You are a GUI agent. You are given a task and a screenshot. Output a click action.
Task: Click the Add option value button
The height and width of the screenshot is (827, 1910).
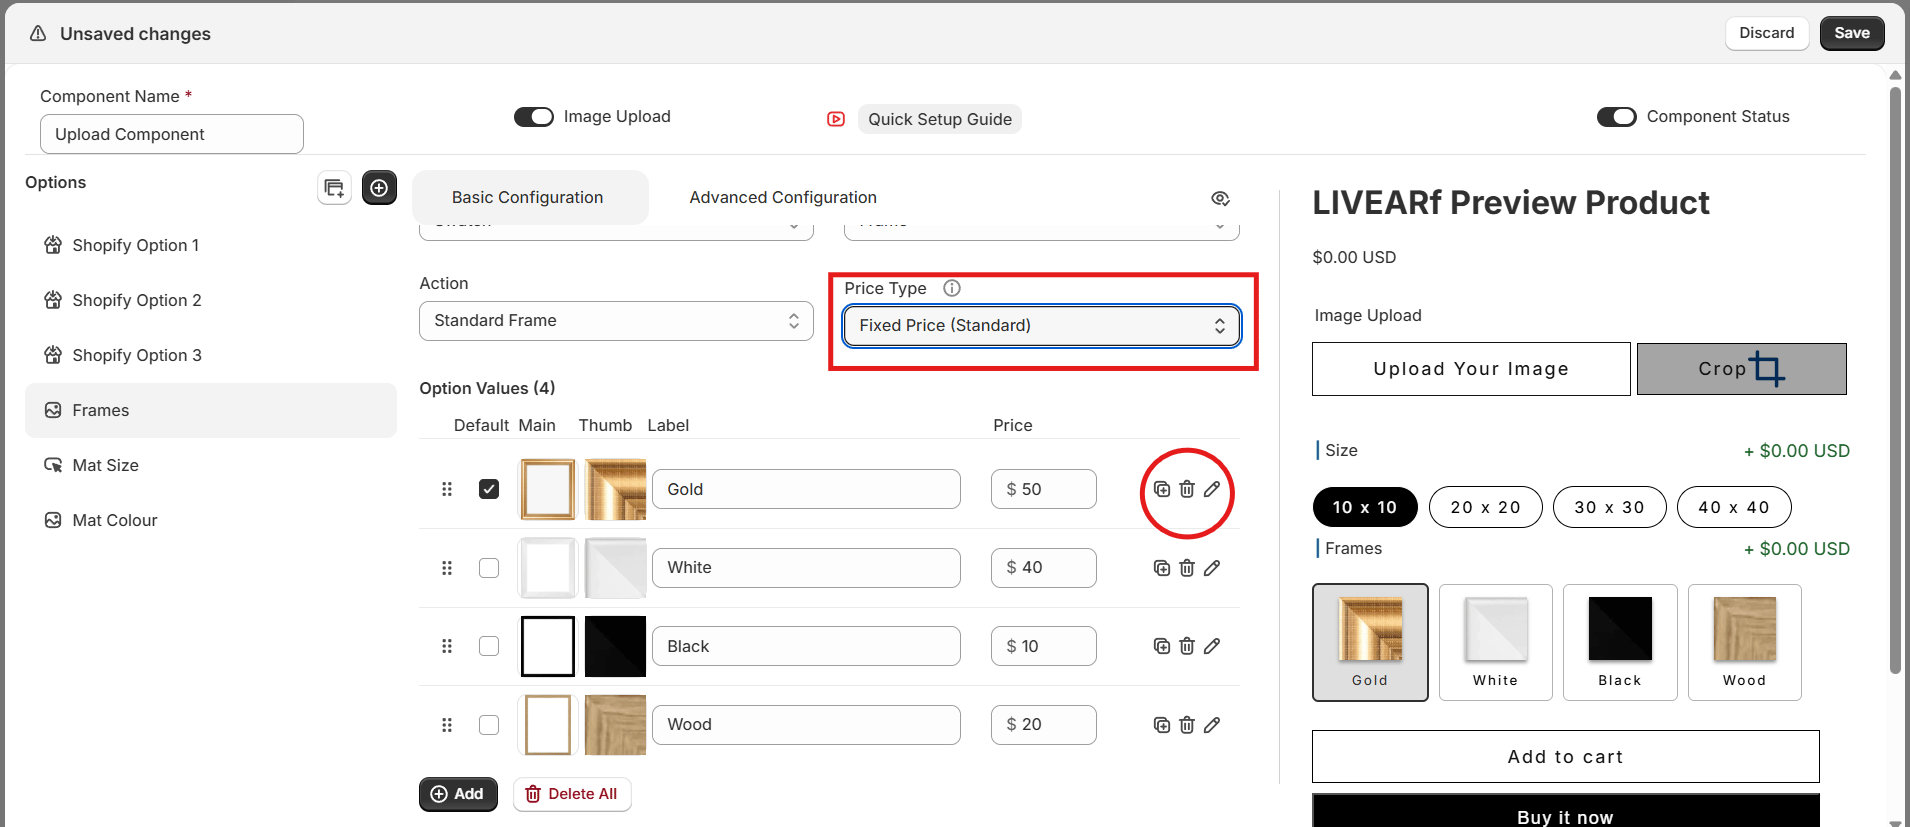pos(458,794)
